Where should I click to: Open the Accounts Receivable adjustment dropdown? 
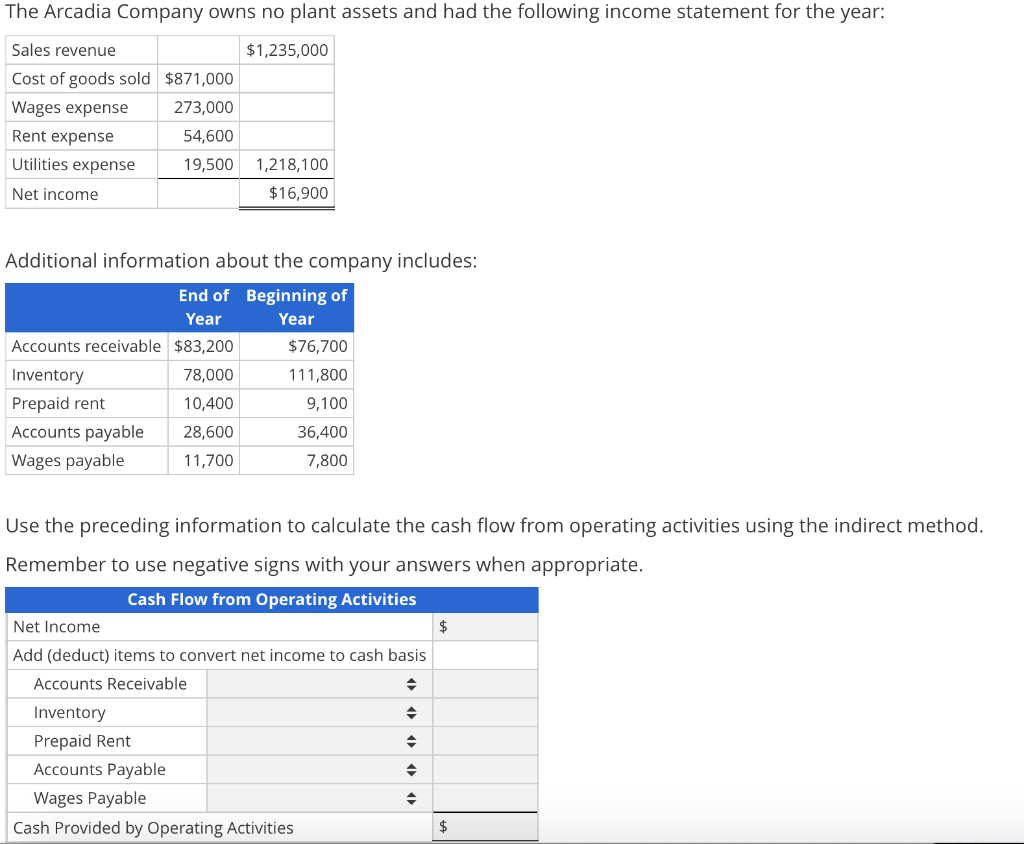[x=319, y=684]
